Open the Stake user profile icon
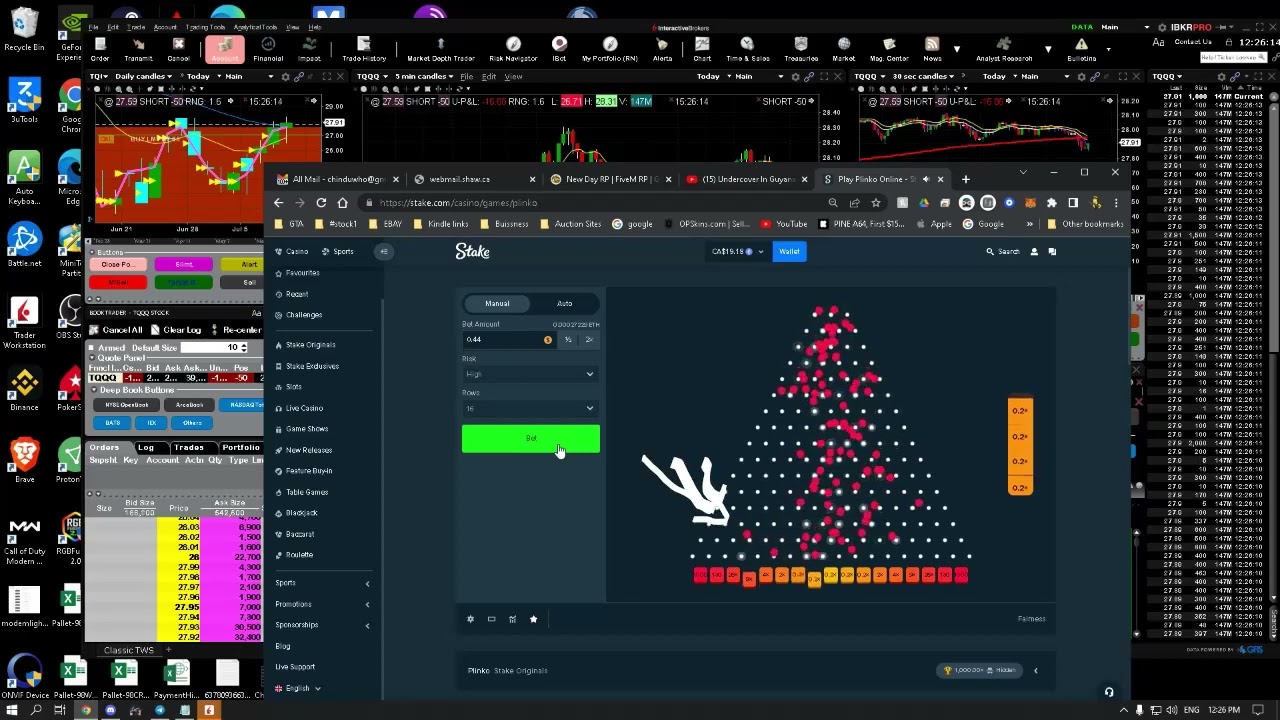This screenshot has width=1280, height=720. tap(1034, 251)
